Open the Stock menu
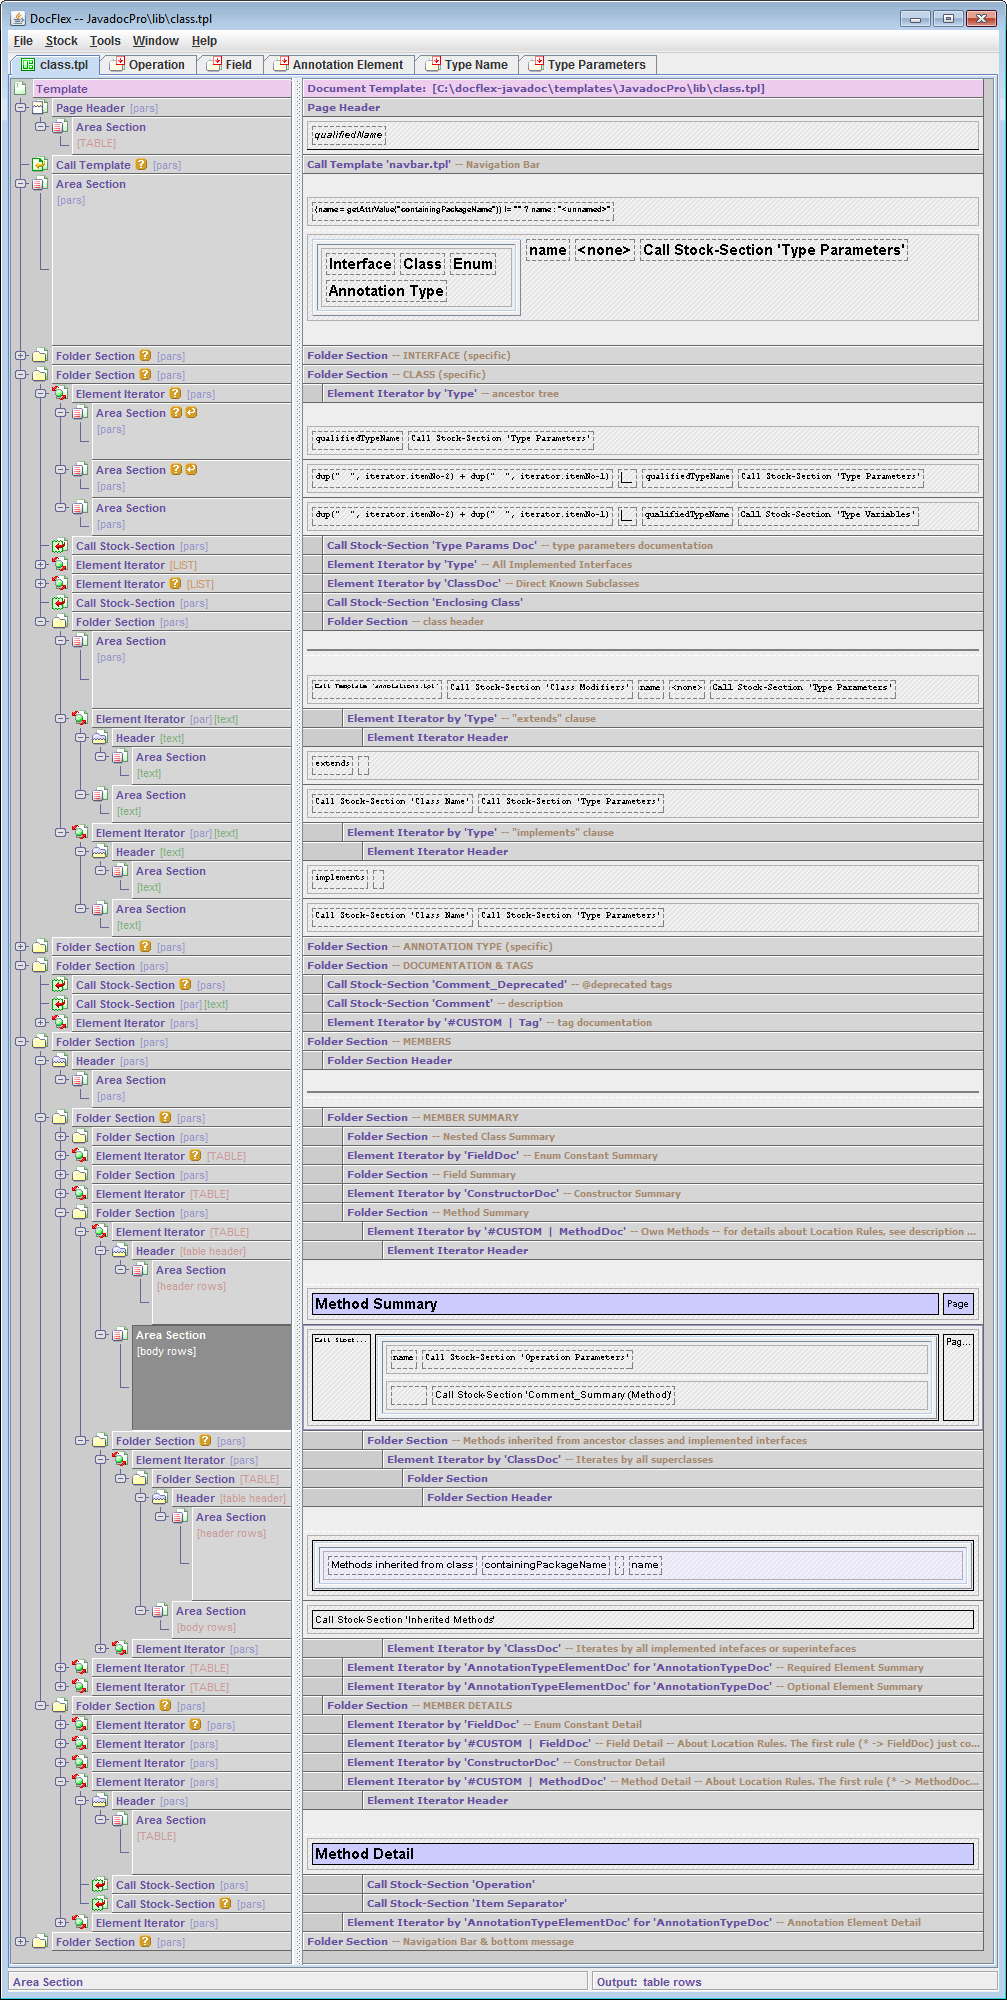This screenshot has height=2000, width=1007. coord(61,41)
